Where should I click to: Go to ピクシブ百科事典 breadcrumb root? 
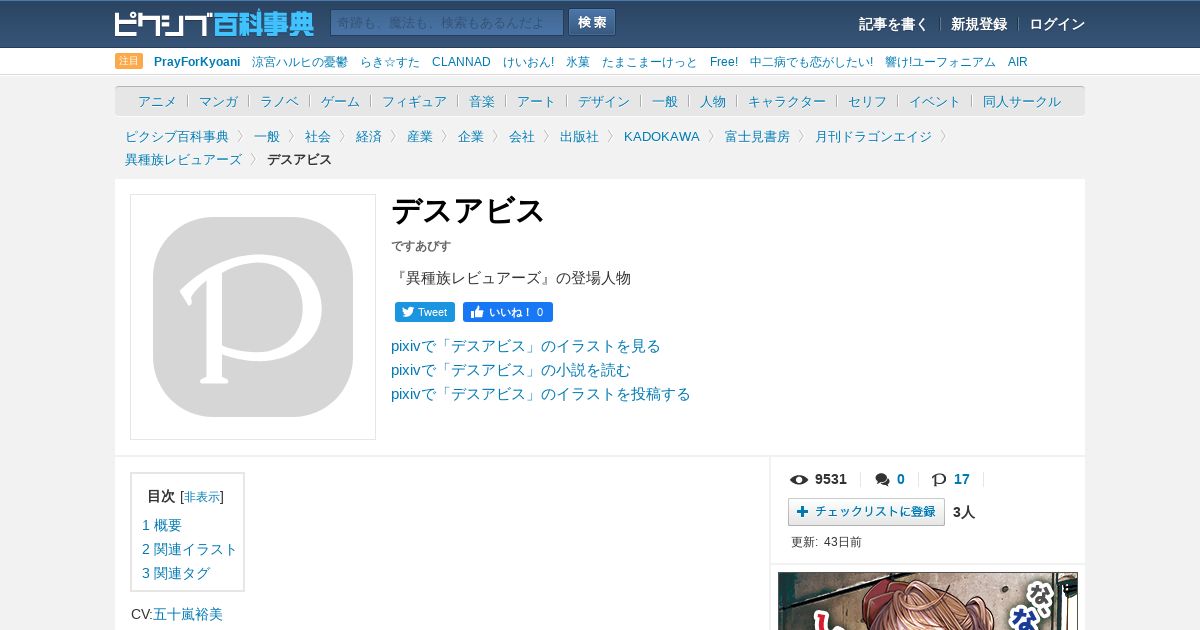pyautogui.click(x=177, y=136)
